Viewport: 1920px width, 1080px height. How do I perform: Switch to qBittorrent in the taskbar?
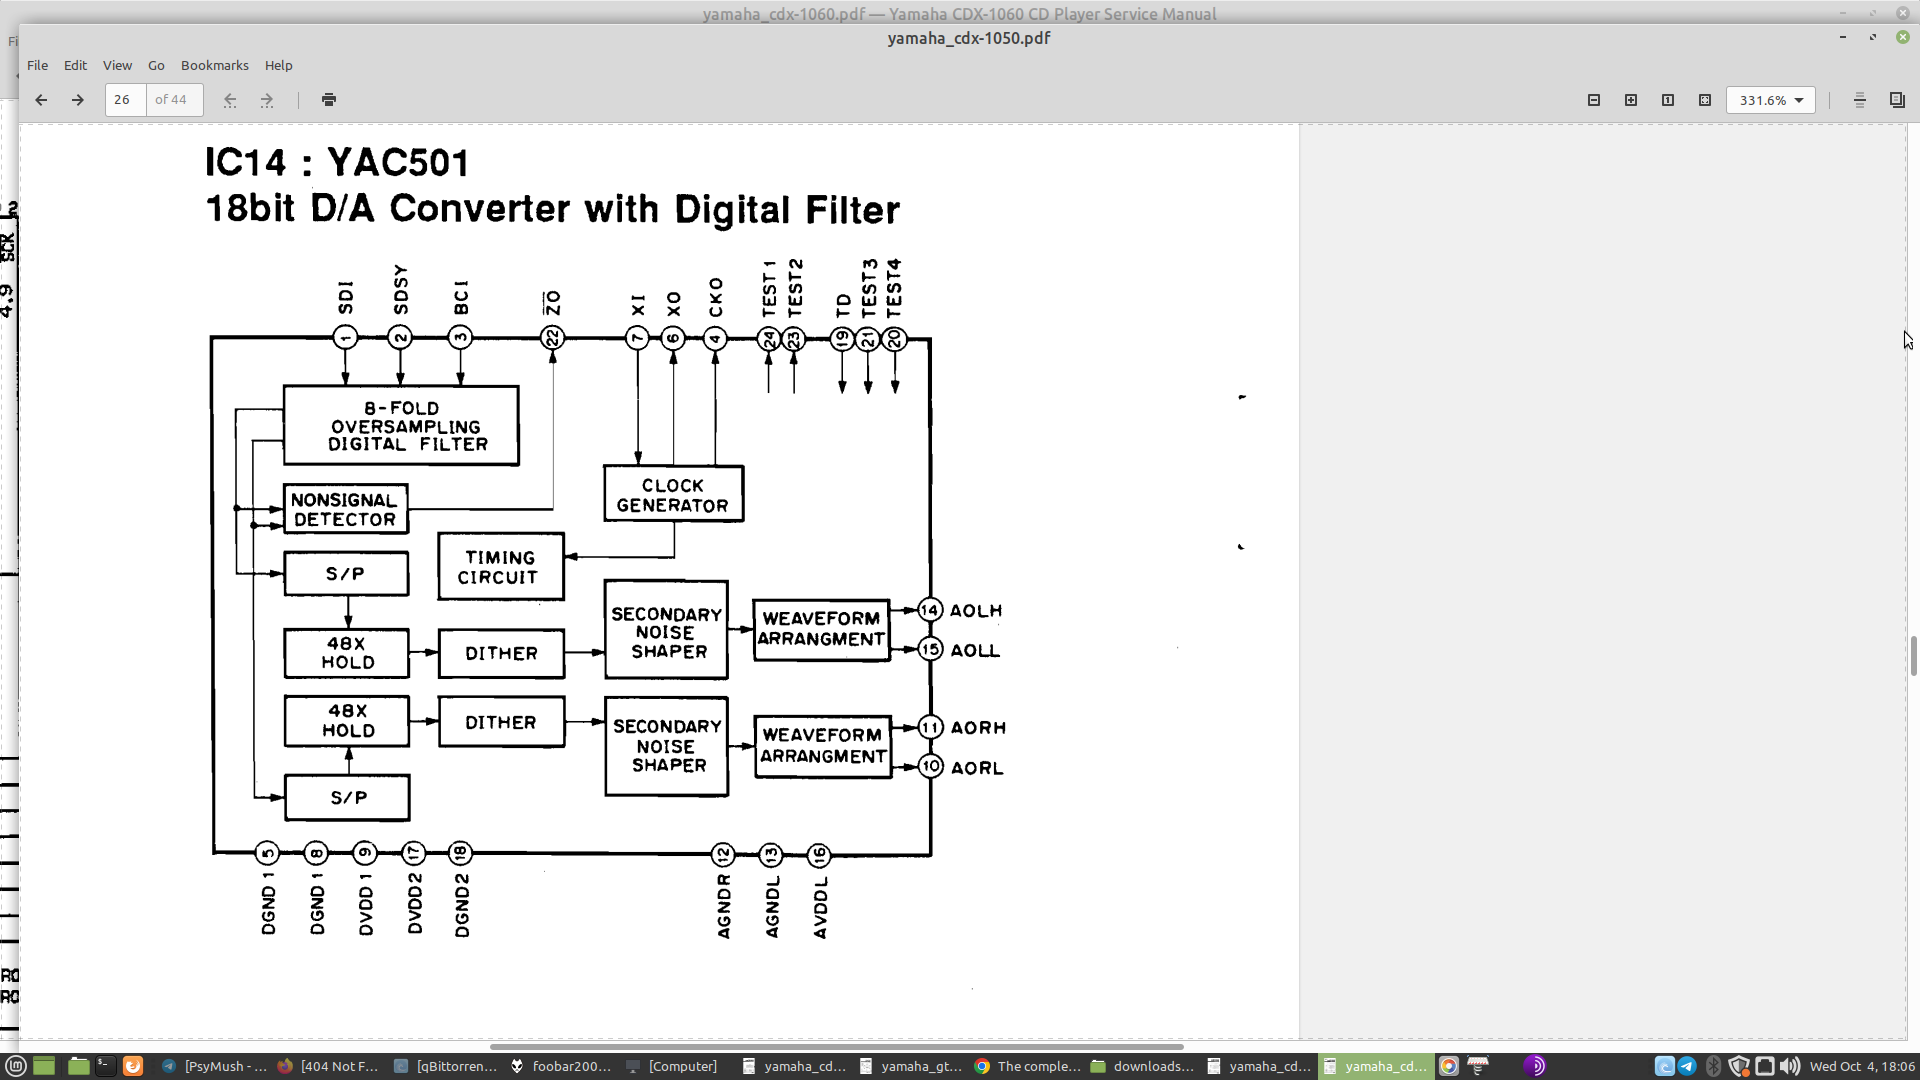pos(445,1066)
